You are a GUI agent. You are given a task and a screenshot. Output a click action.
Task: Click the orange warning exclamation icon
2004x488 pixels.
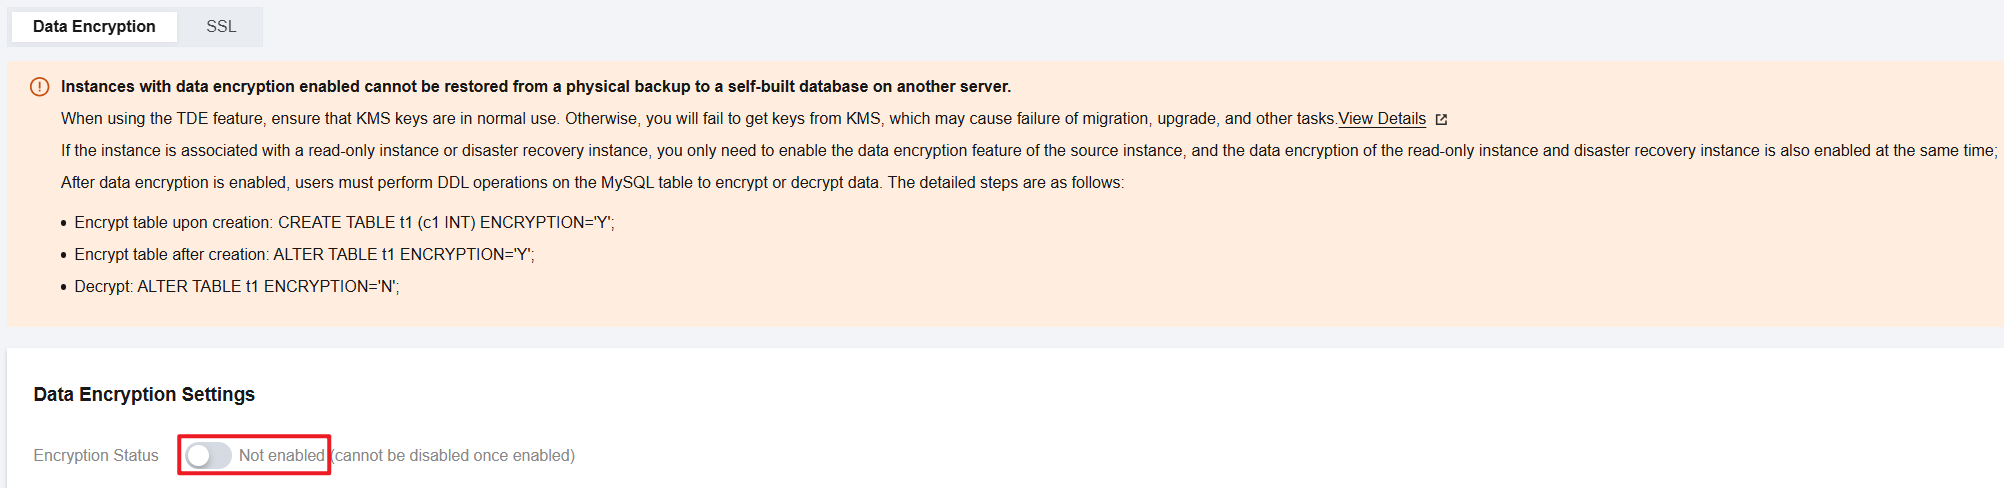[x=40, y=87]
